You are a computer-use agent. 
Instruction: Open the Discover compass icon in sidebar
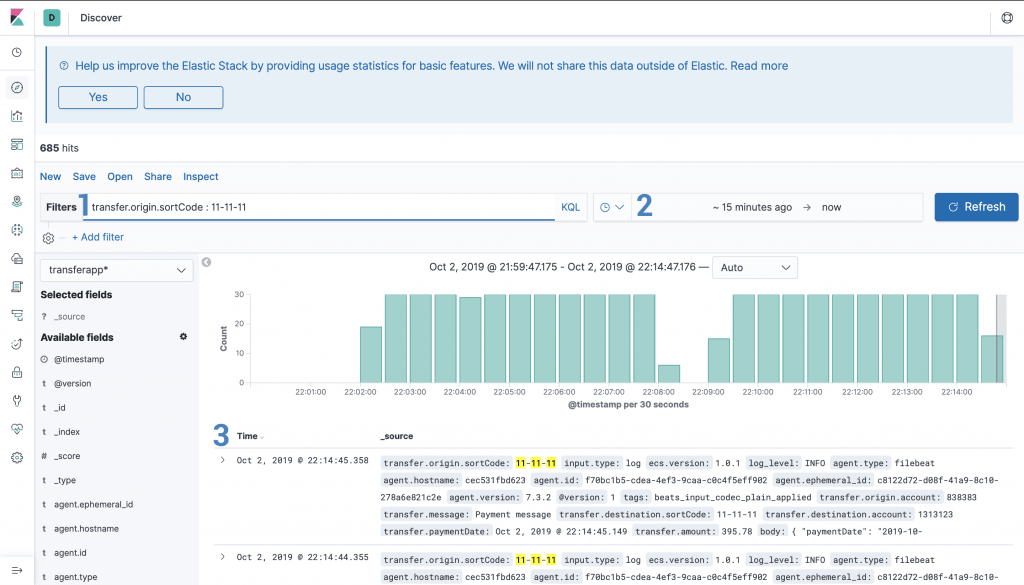pyautogui.click(x=17, y=87)
